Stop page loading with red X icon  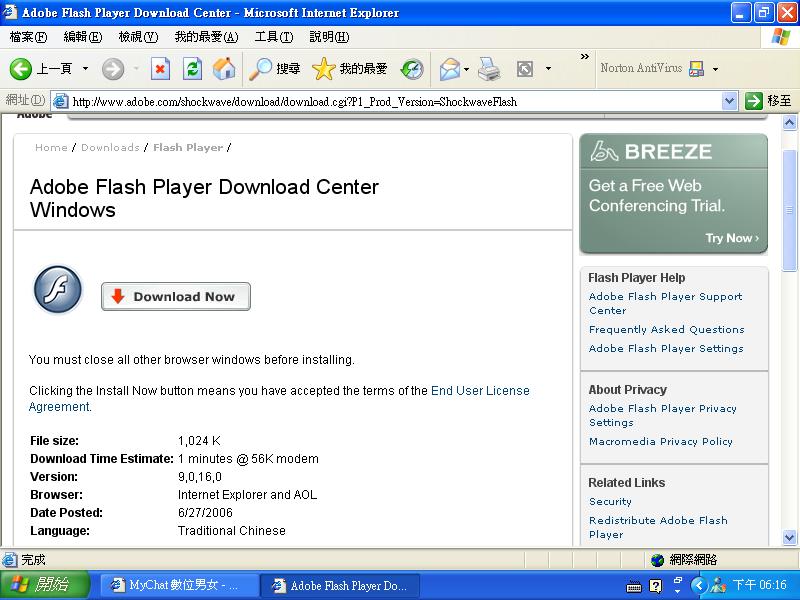[160, 69]
